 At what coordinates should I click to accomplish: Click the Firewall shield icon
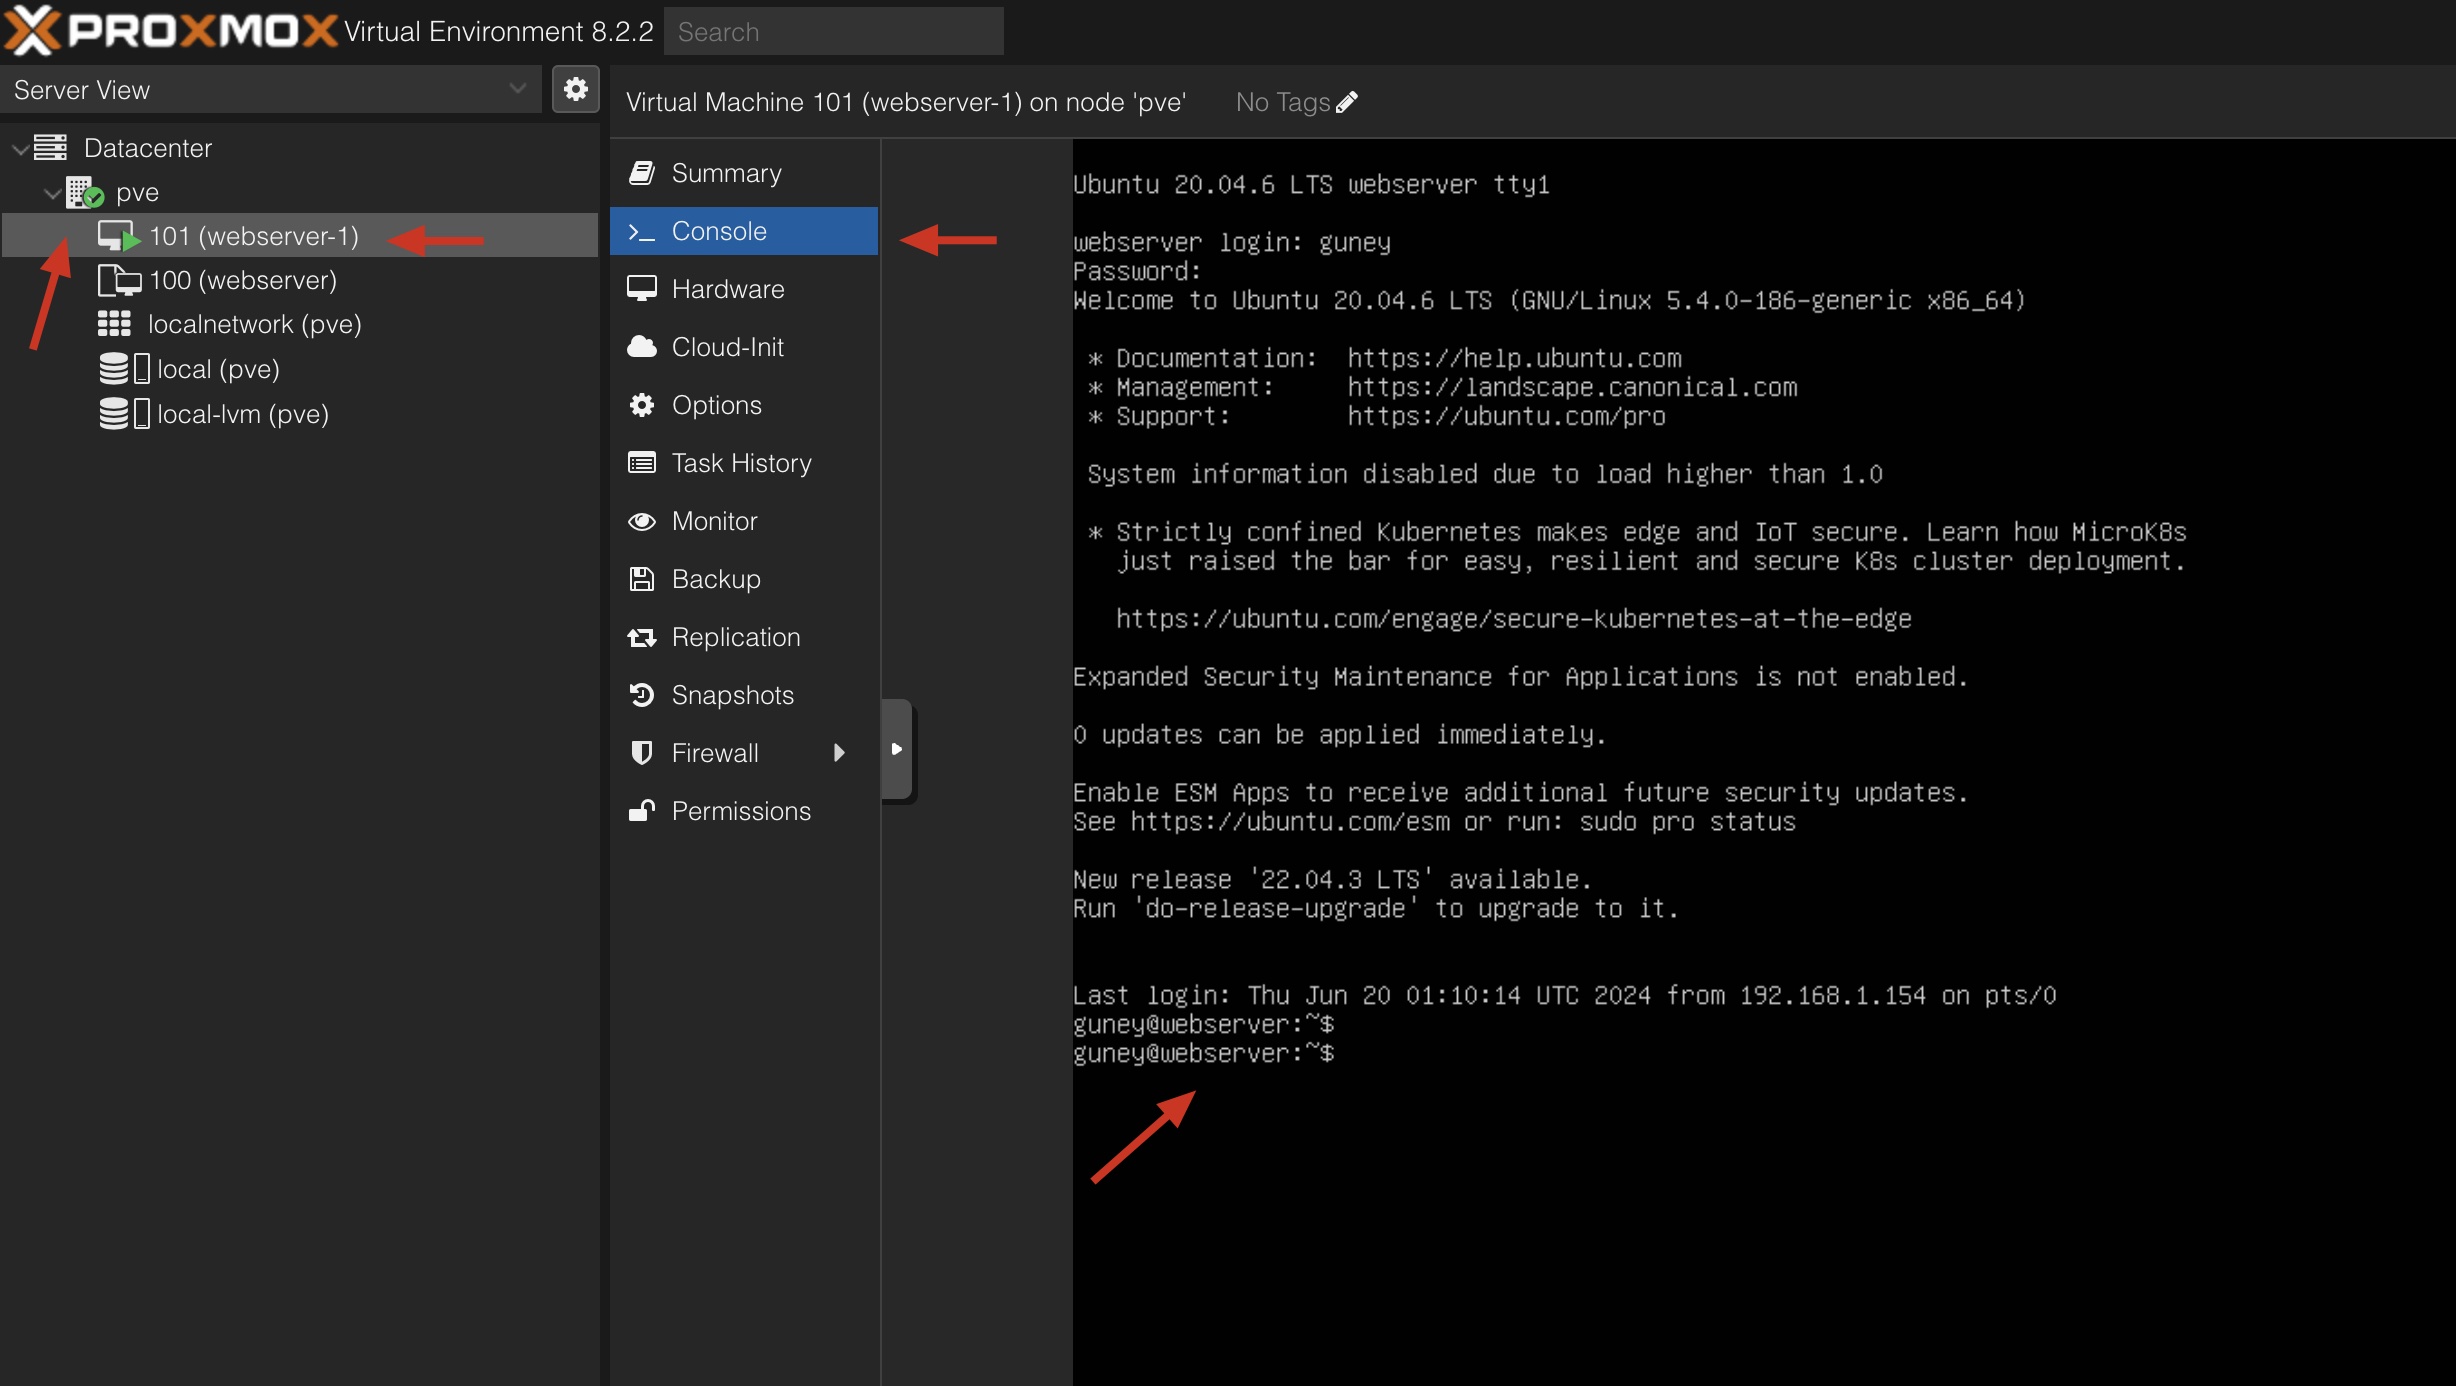pyautogui.click(x=641, y=753)
